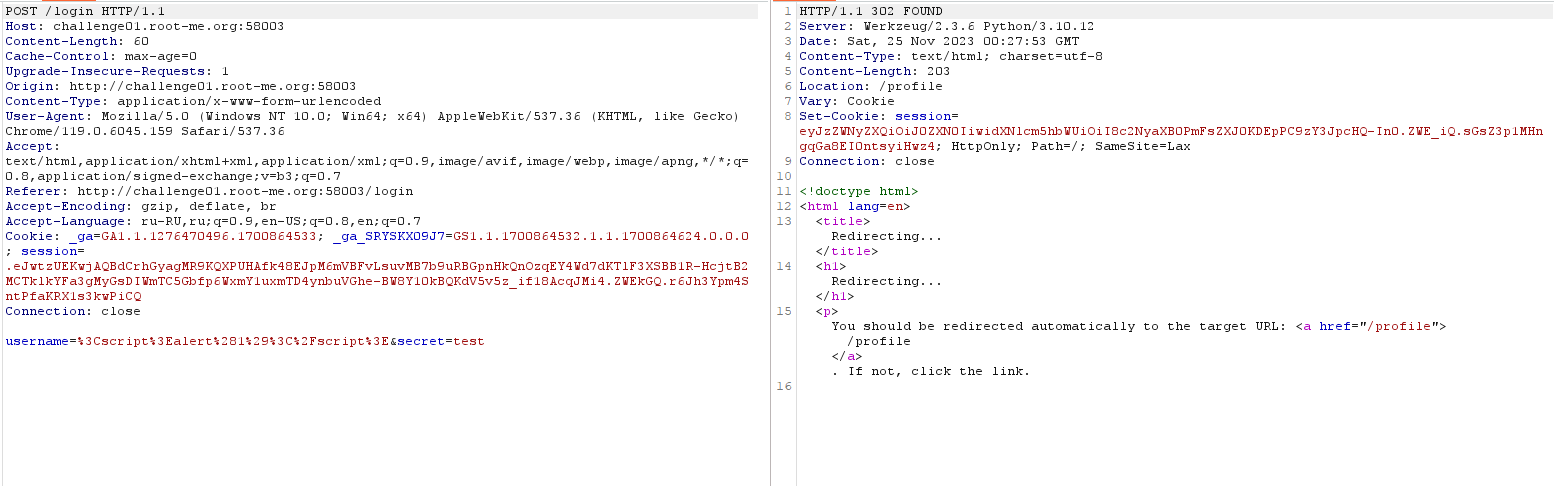Click the 'Cookie: _ga=' header line
1554x486 pixels.
click(x=376, y=236)
